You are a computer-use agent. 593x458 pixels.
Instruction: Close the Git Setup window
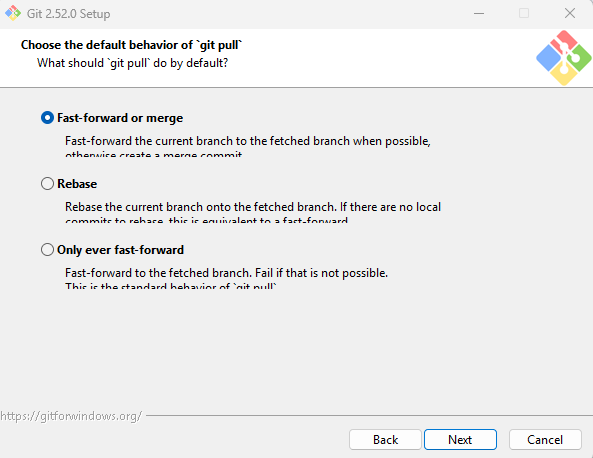[x=570, y=14]
